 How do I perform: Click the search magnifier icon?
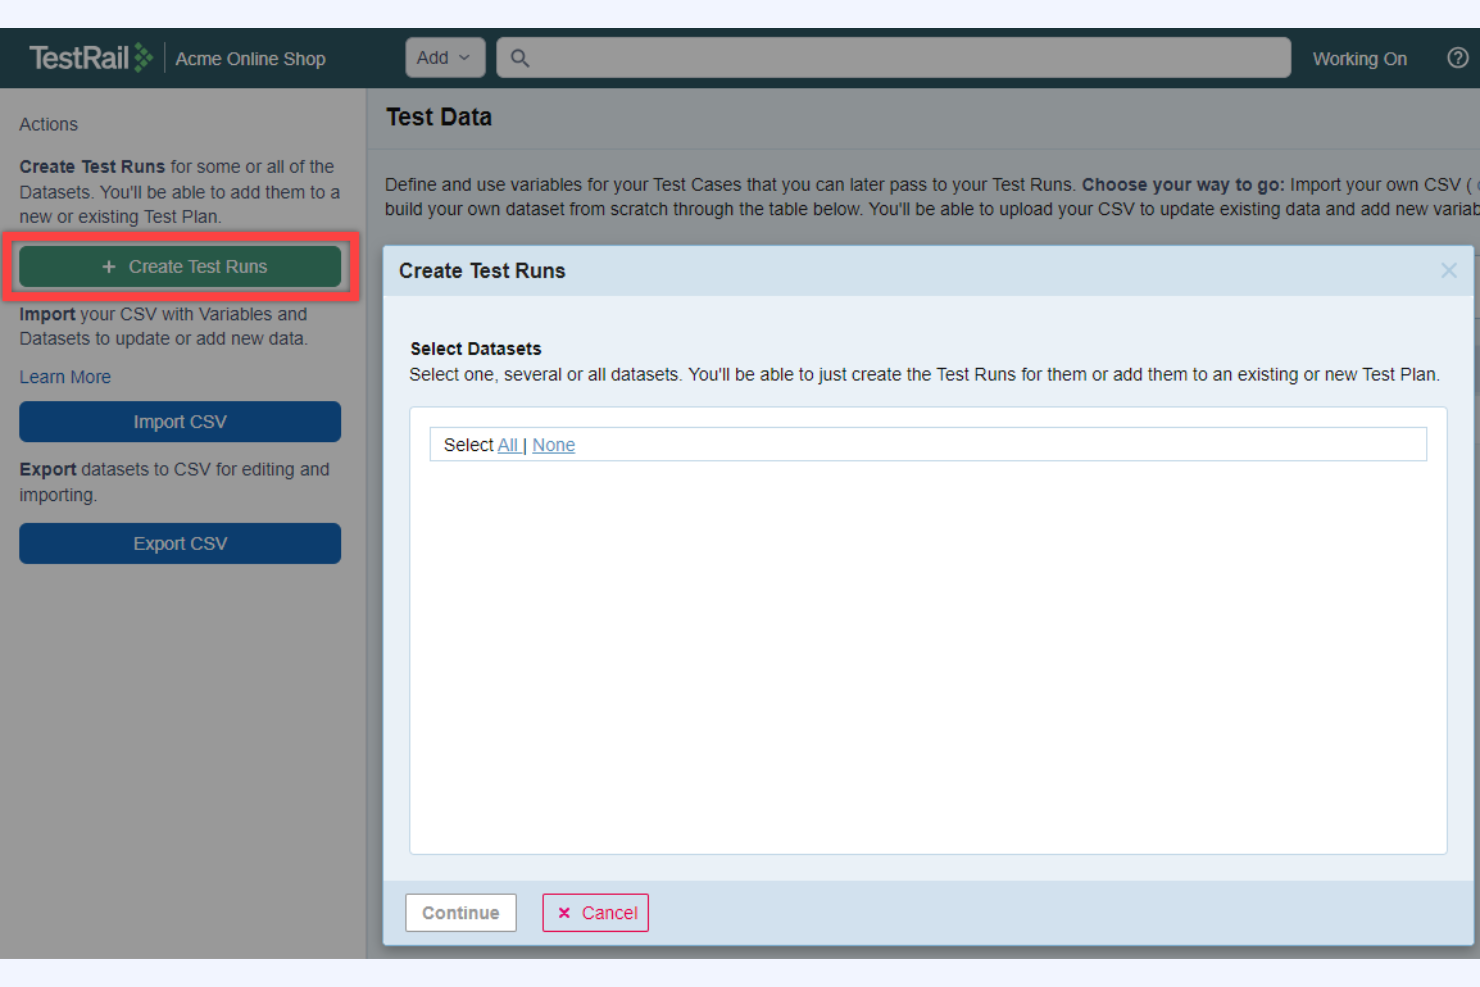click(x=520, y=58)
